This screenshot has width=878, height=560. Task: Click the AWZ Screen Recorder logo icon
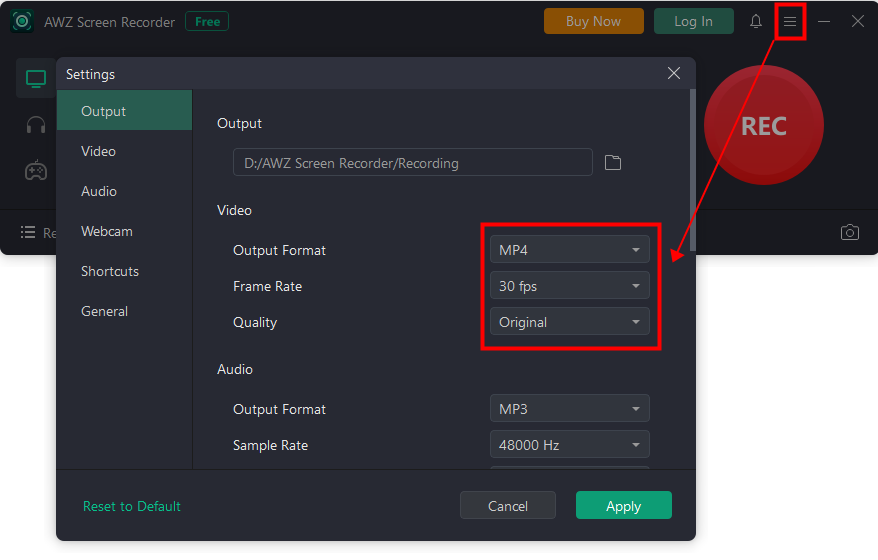pos(22,22)
